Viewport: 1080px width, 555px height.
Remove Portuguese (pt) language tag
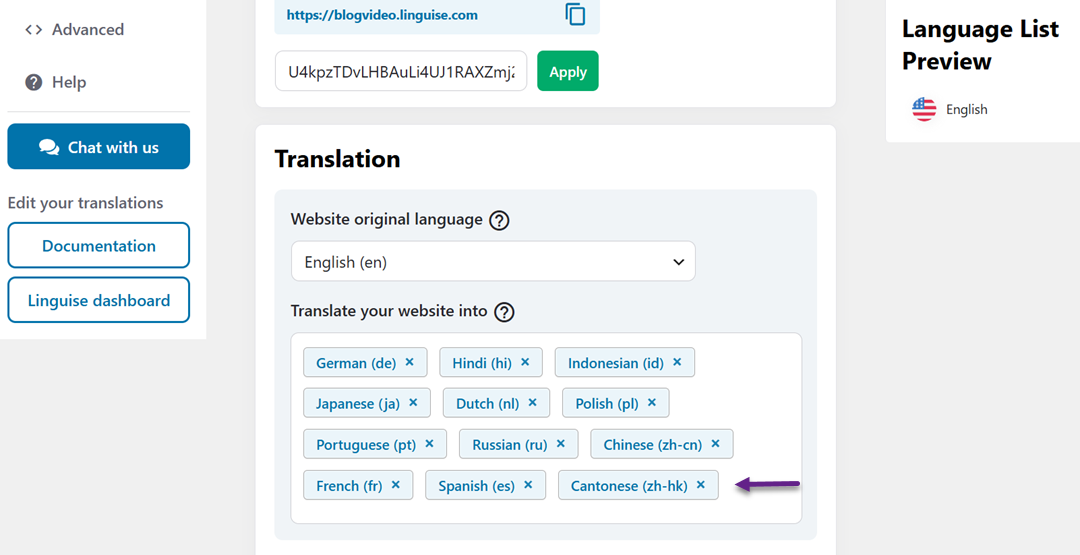tap(429, 444)
